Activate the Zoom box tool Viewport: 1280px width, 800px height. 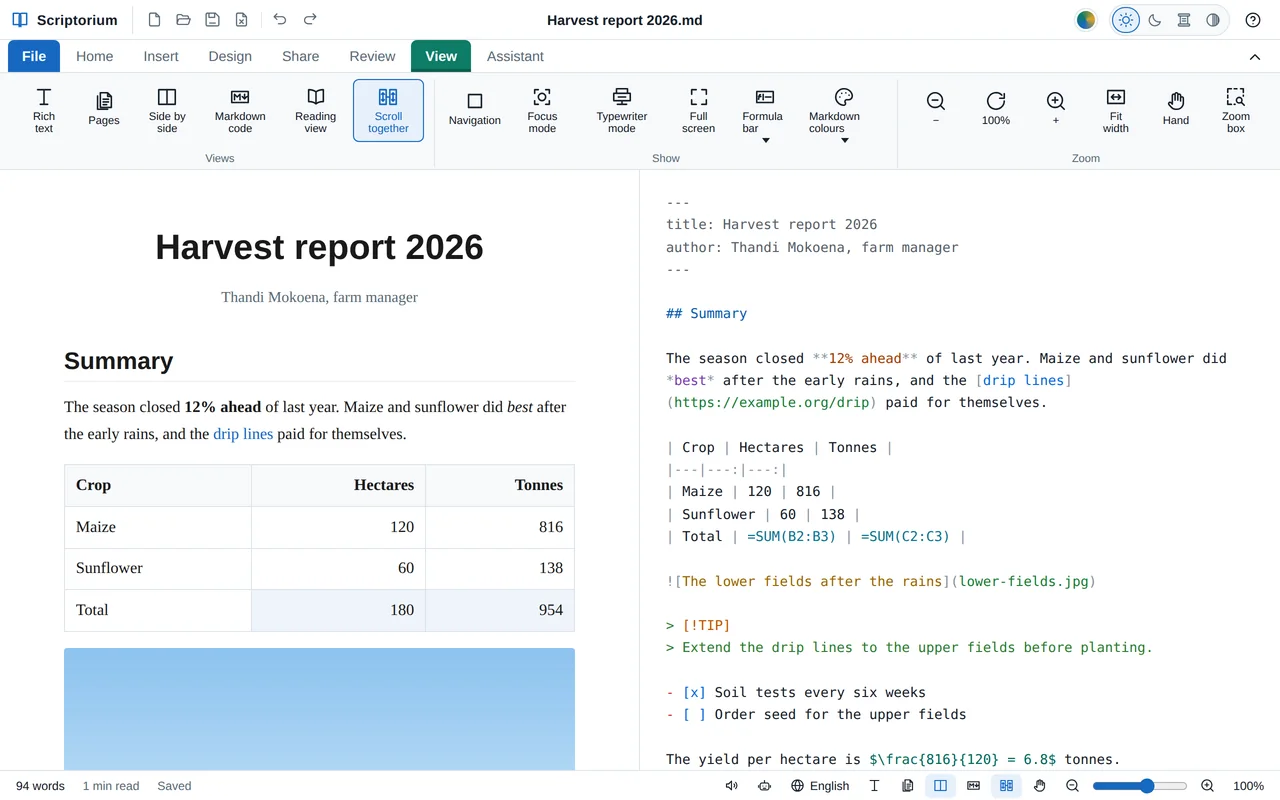[1236, 110]
